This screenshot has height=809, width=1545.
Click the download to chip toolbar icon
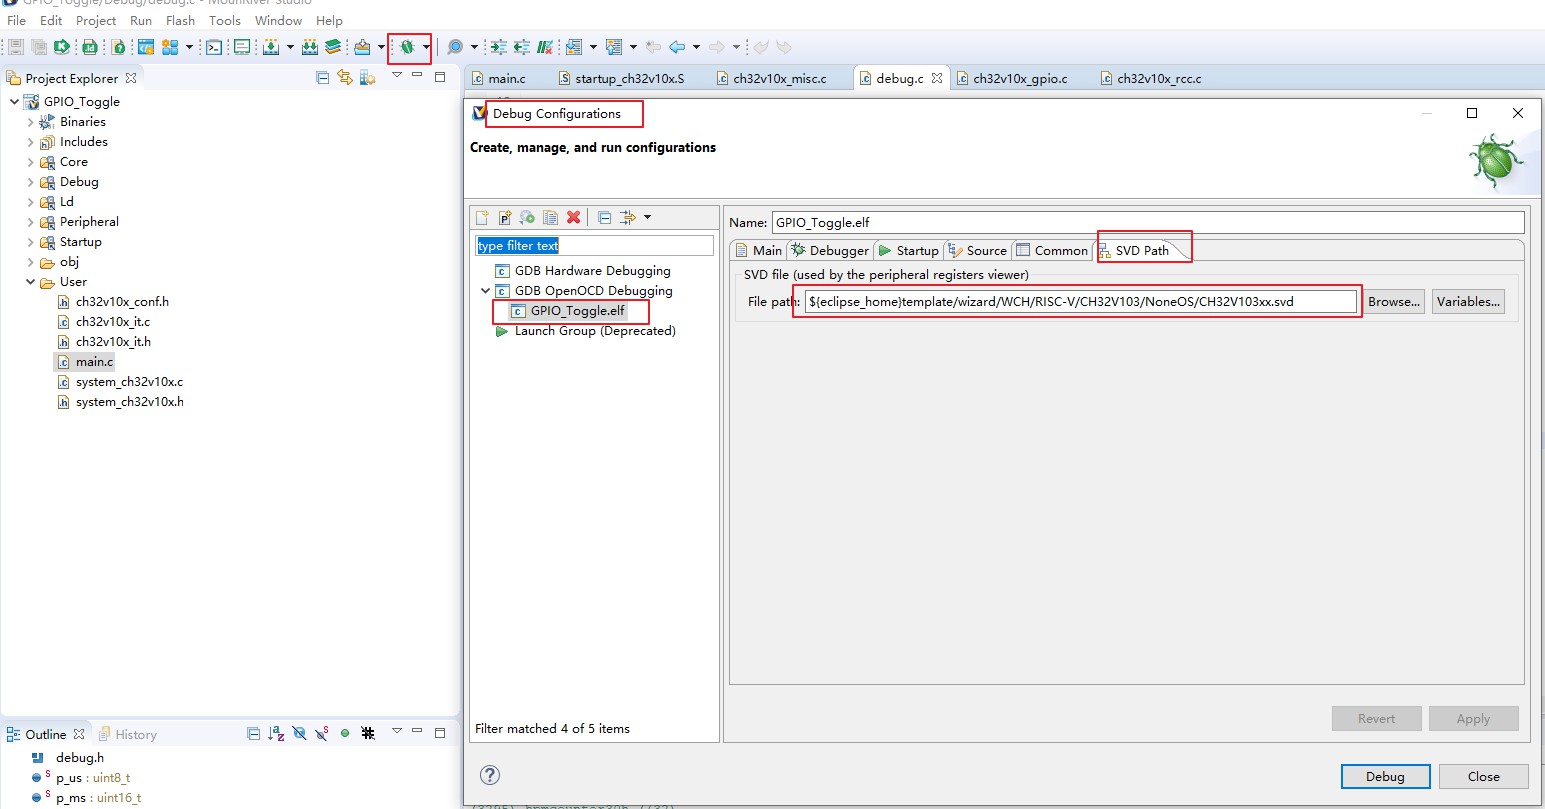coord(270,47)
